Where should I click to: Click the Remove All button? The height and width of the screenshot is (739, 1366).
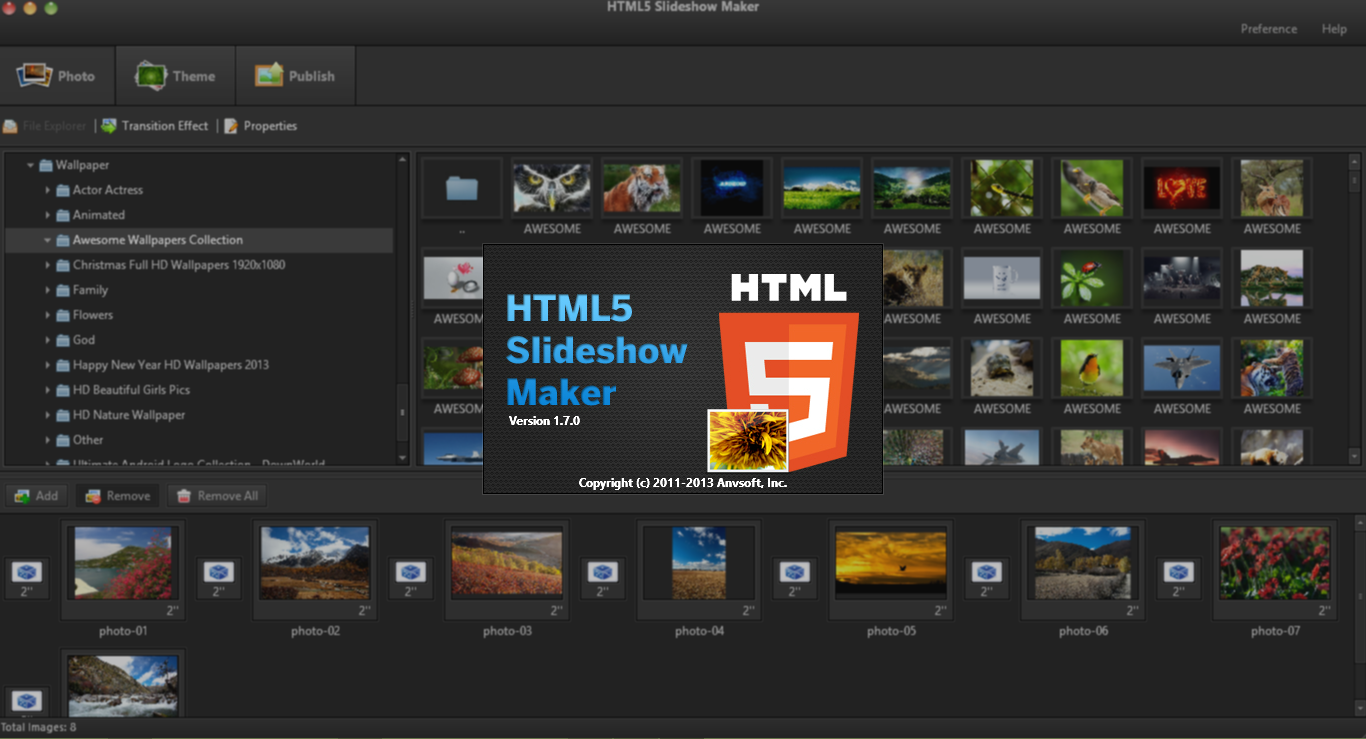[217, 496]
